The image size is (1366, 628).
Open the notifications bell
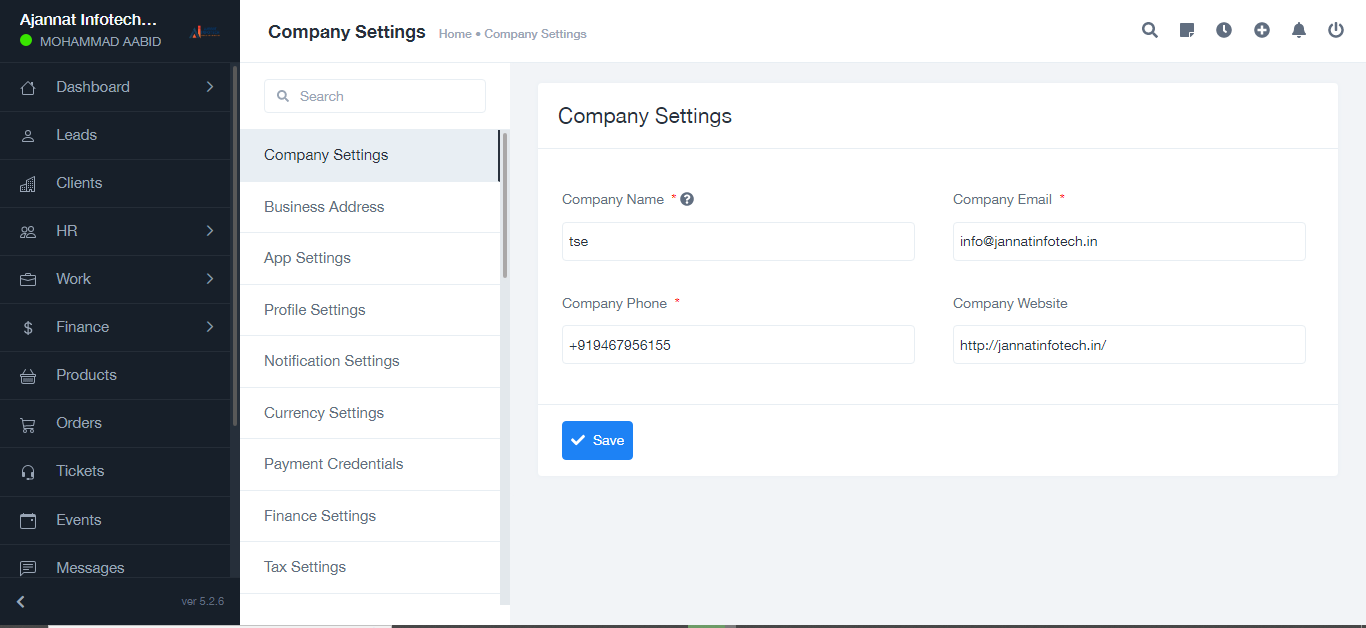1299,30
